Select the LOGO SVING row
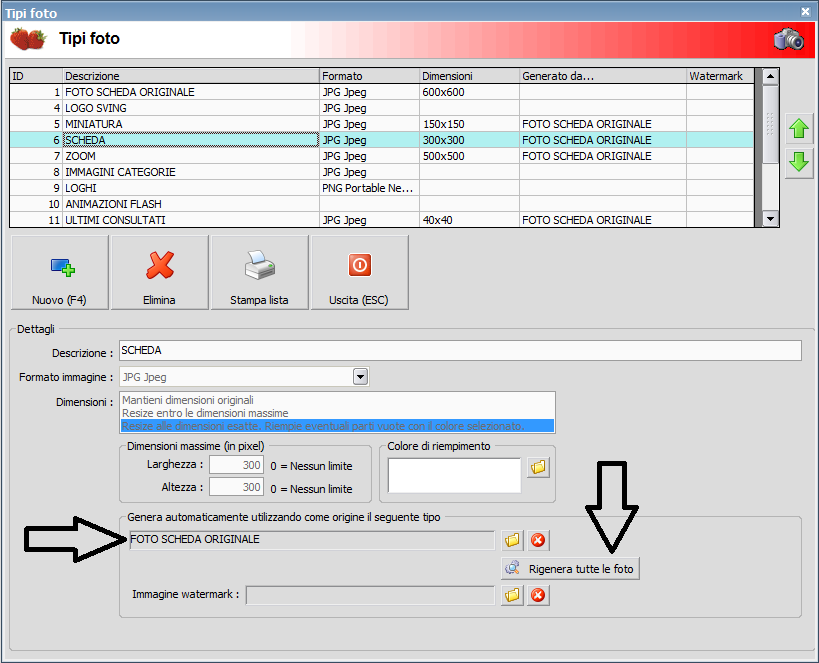Image resolution: width=819 pixels, height=663 pixels. [382, 108]
